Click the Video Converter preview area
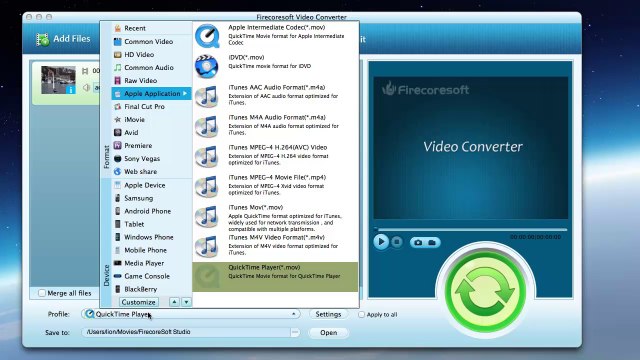Screen dimensions: 640x360 point(471,147)
